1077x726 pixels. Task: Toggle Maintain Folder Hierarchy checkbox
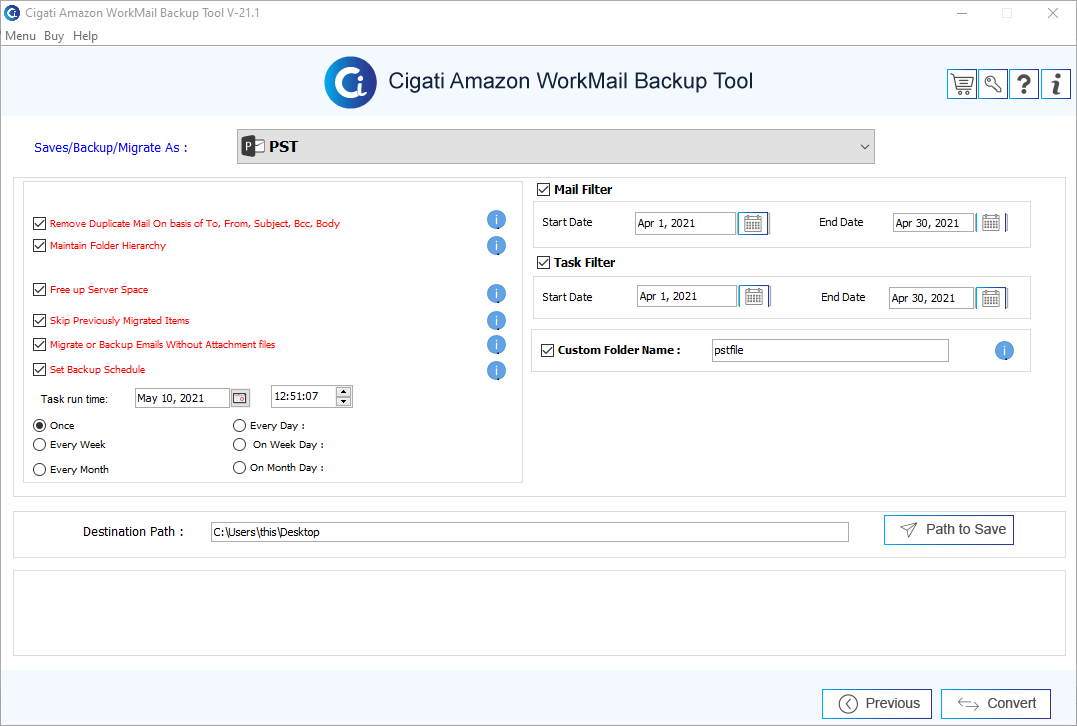pos(39,245)
